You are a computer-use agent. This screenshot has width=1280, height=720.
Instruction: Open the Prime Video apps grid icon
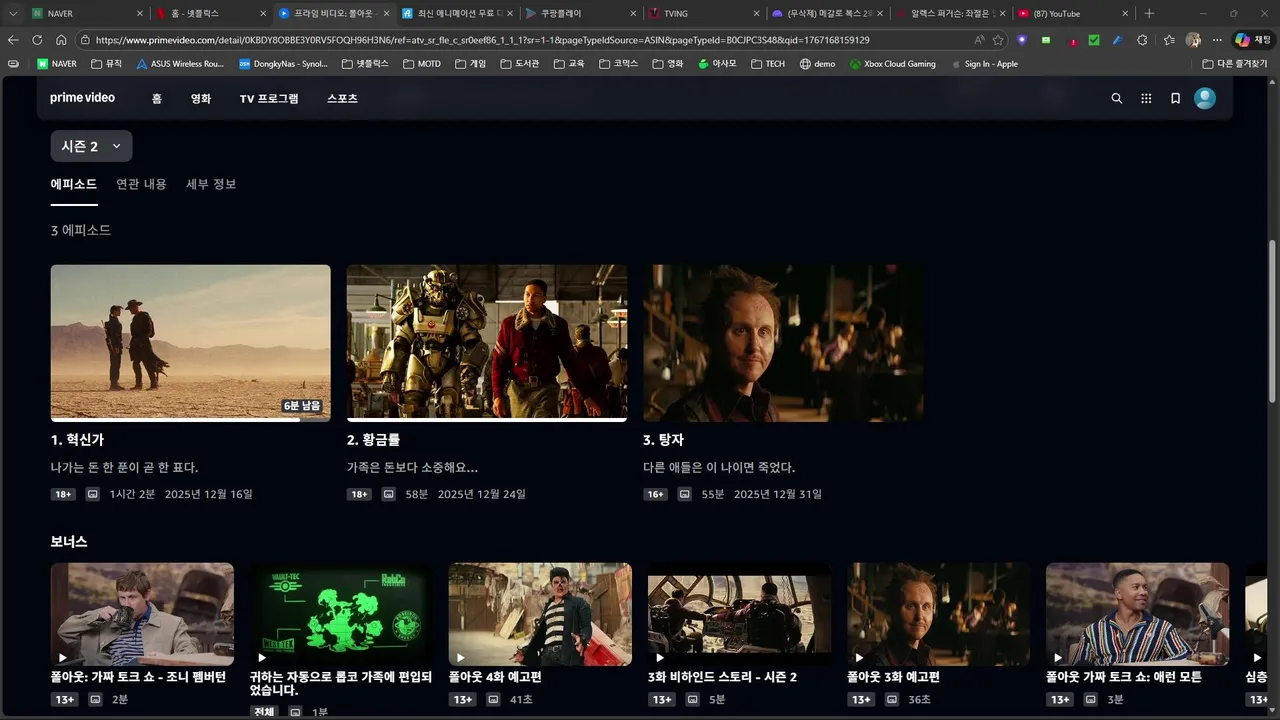[x=1146, y=98]
